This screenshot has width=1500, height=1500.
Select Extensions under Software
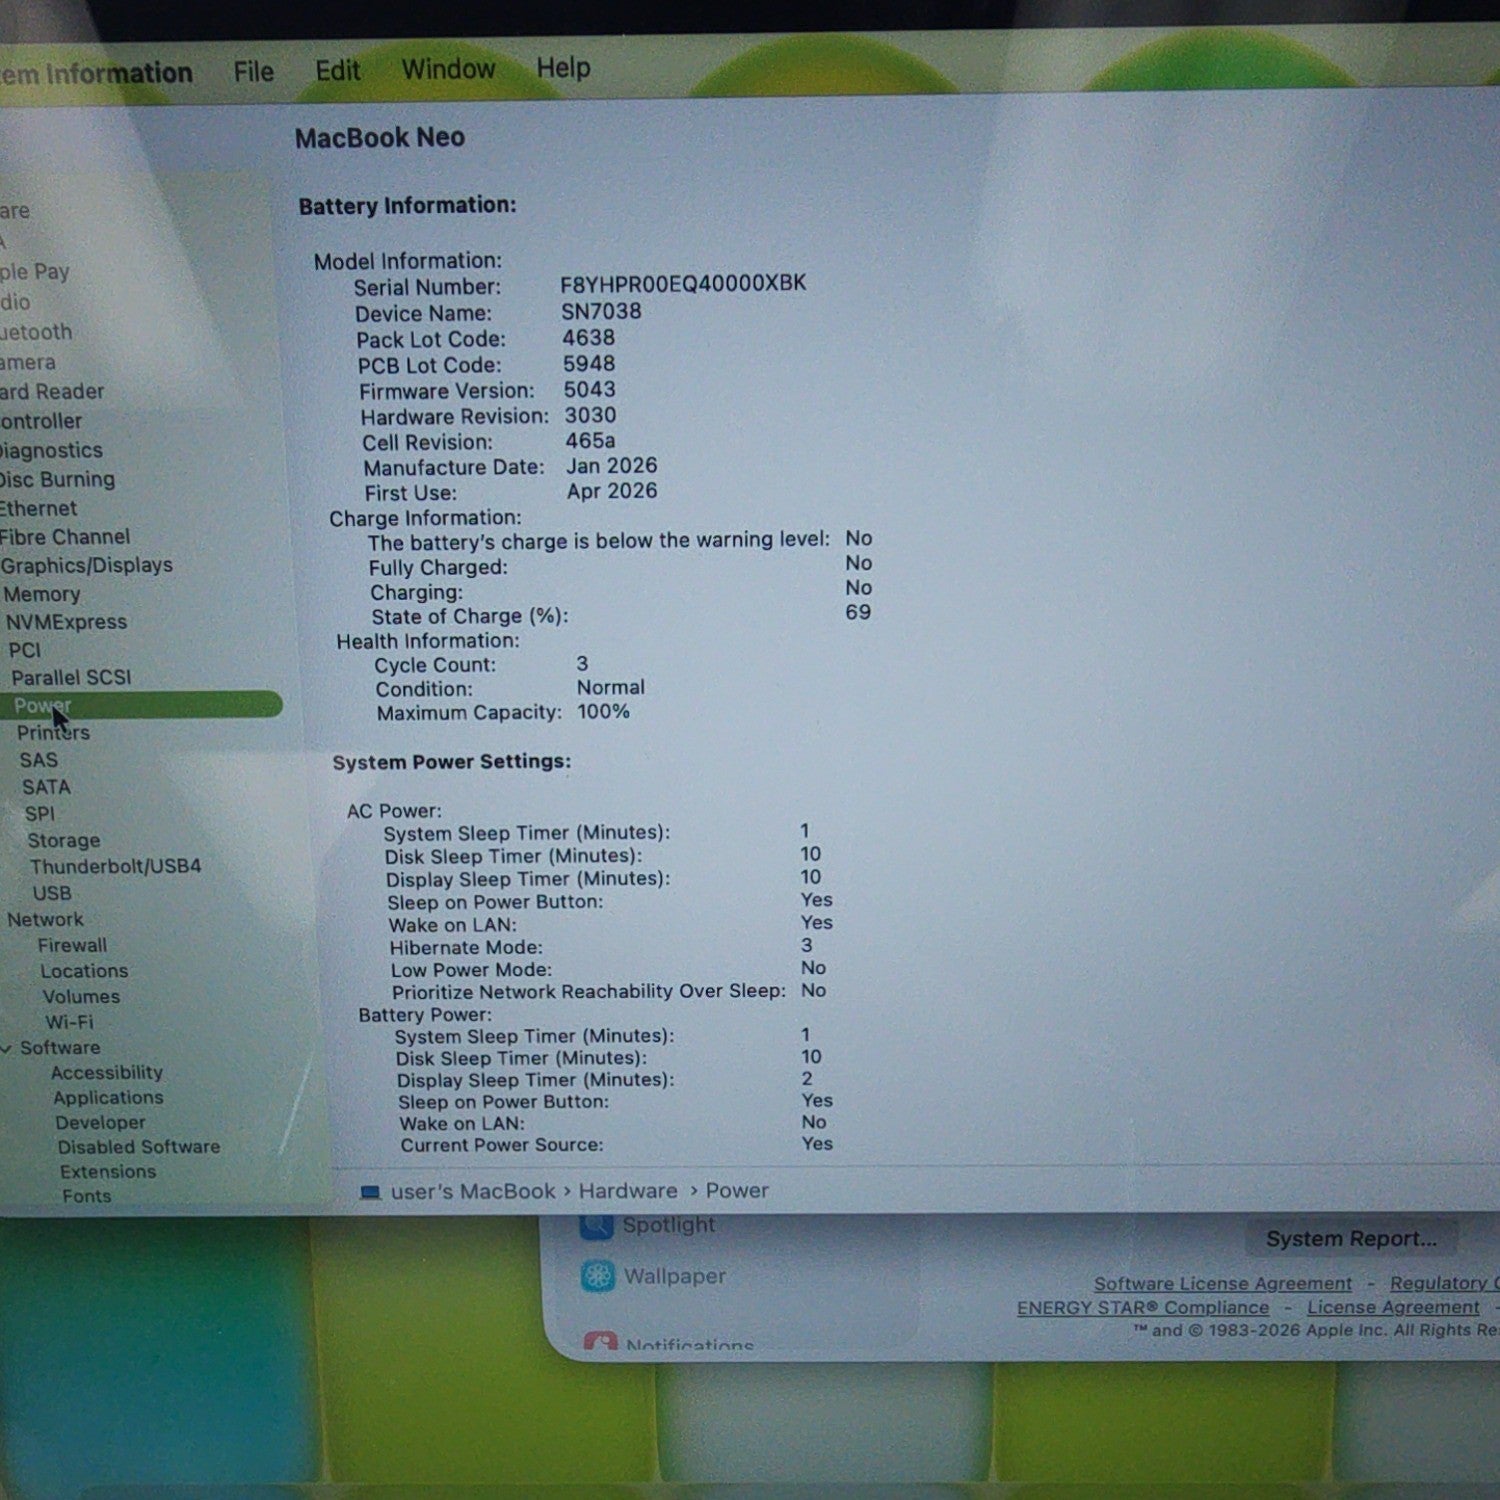tap(108, 1172)
